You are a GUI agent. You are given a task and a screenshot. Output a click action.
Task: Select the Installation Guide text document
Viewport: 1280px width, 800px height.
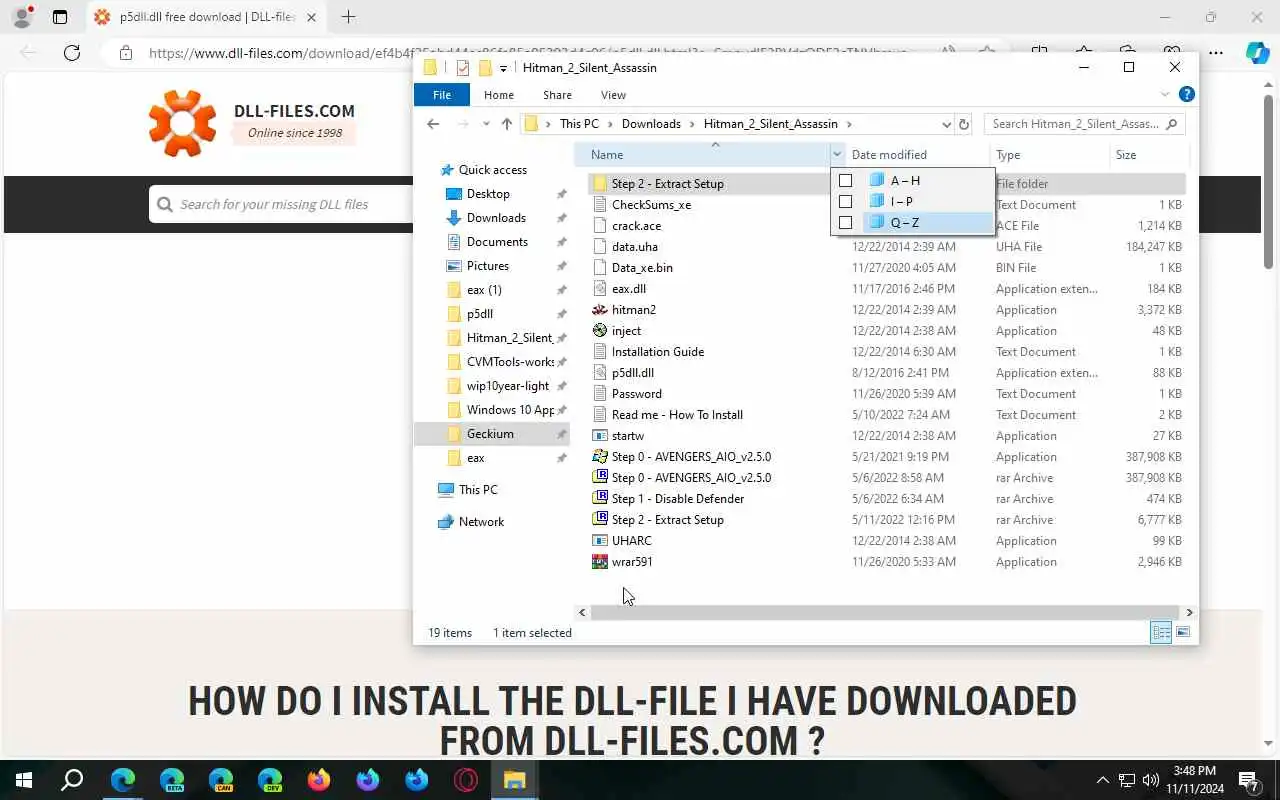pos(657,352)
